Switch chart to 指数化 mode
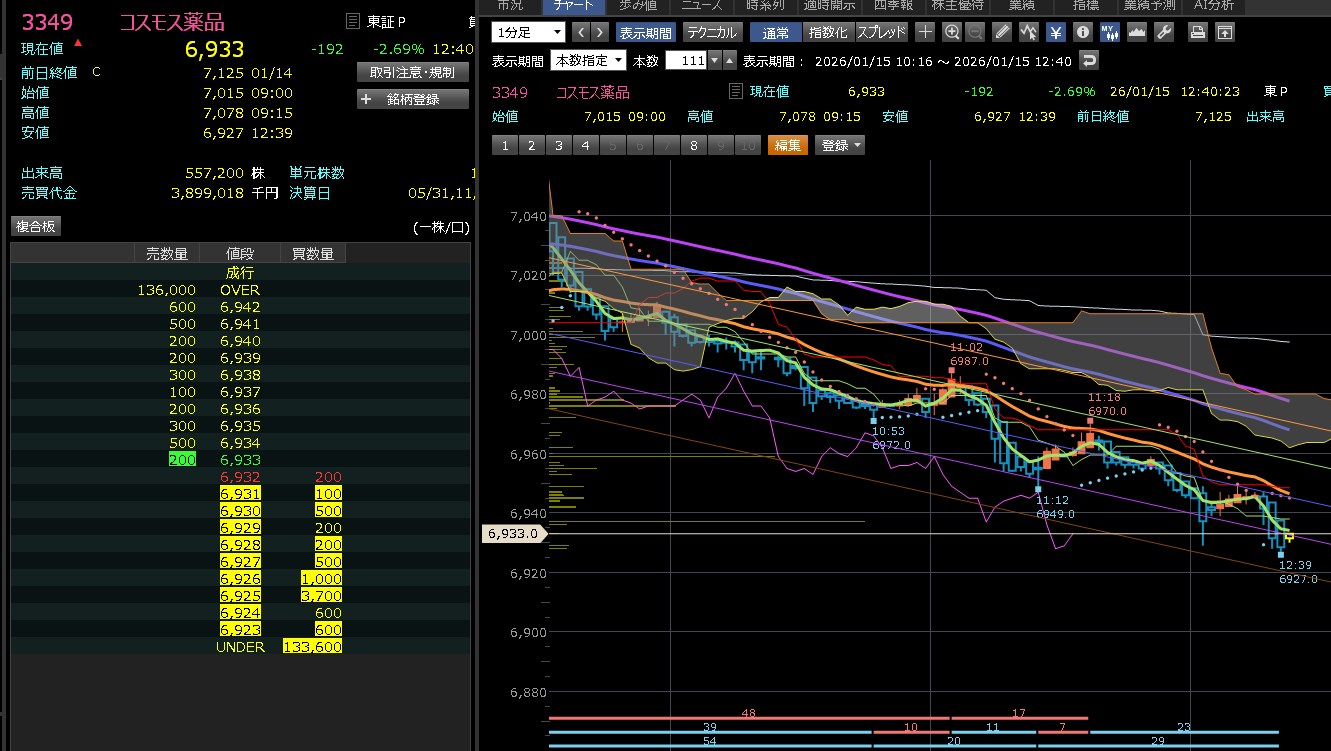 coord(827,32)
